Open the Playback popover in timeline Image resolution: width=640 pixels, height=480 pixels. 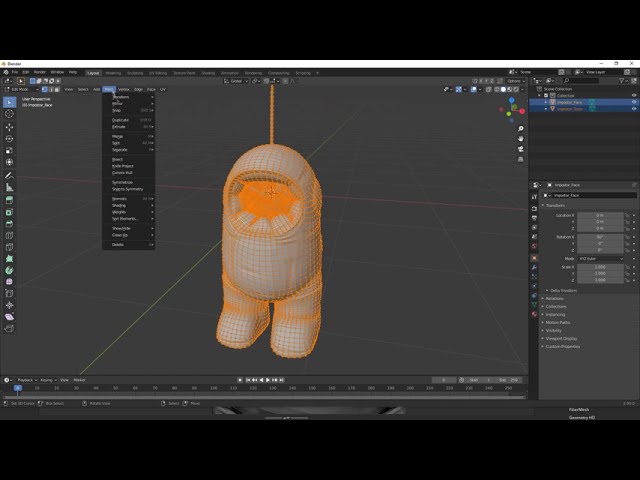click(x=27, y=380)
